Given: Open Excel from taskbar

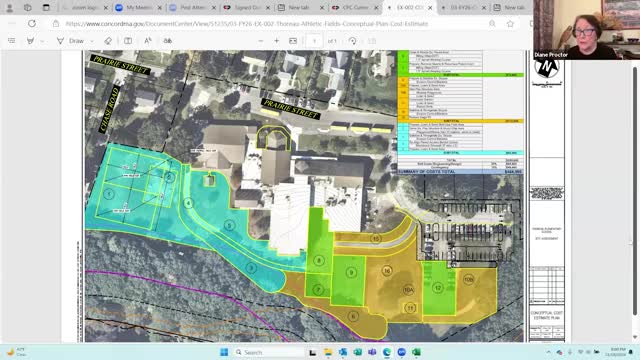Looking at the screenshot, I should pos(416,352).
